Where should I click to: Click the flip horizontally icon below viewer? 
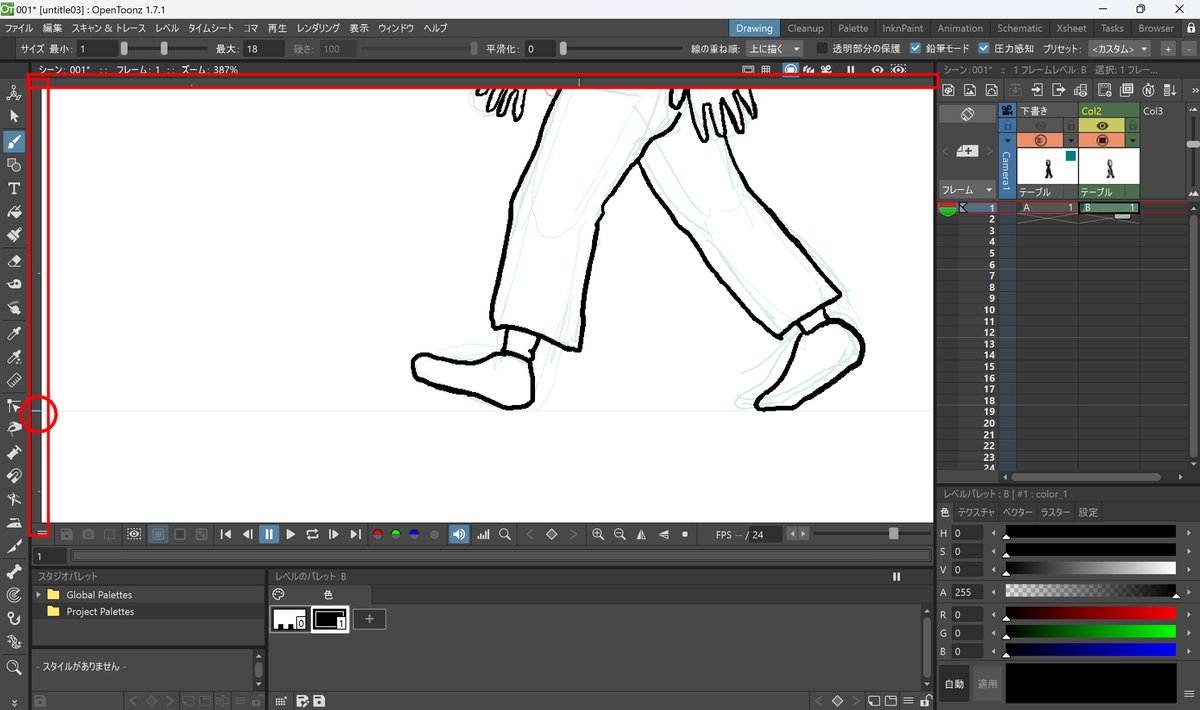[x=642, y=535]
